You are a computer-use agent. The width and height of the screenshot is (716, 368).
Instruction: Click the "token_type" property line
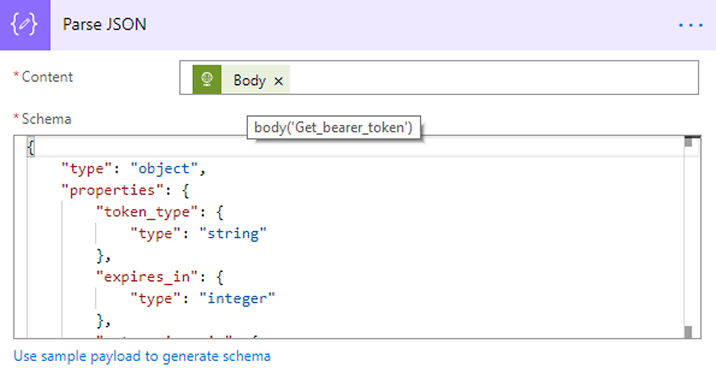[x=159, y=212]
